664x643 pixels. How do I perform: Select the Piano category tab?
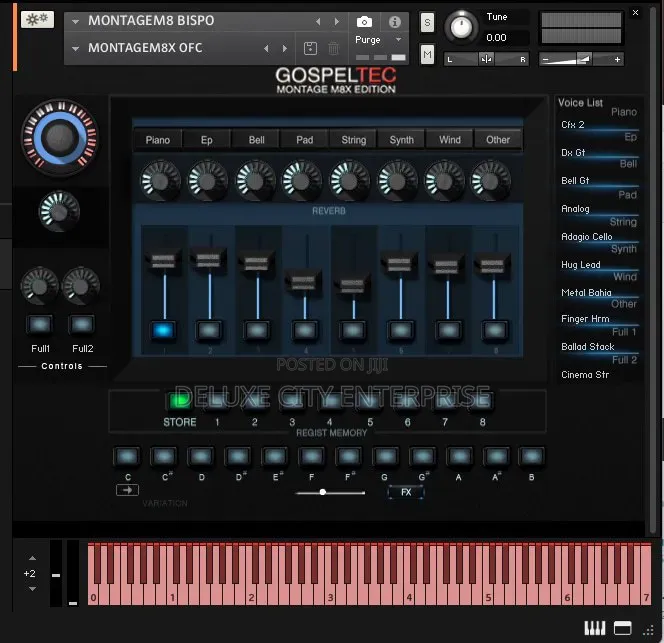pos(158,140)
